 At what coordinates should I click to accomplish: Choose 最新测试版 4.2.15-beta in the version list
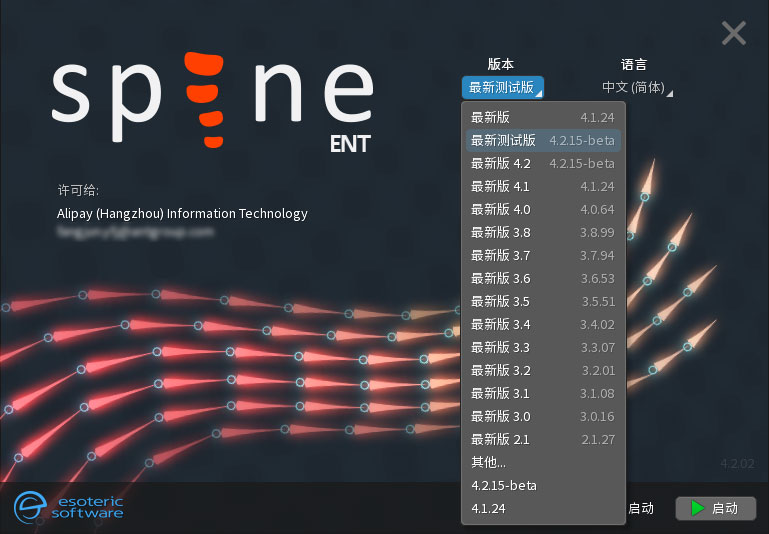click(x=543, y=140)
